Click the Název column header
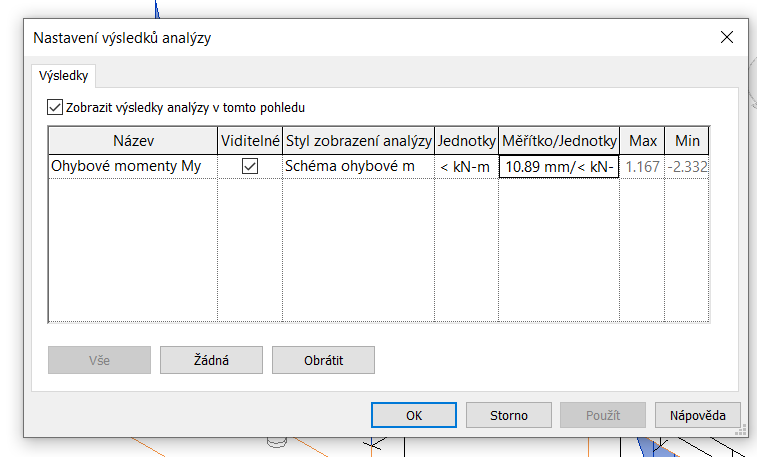757x457 pixels. (133, 141)
